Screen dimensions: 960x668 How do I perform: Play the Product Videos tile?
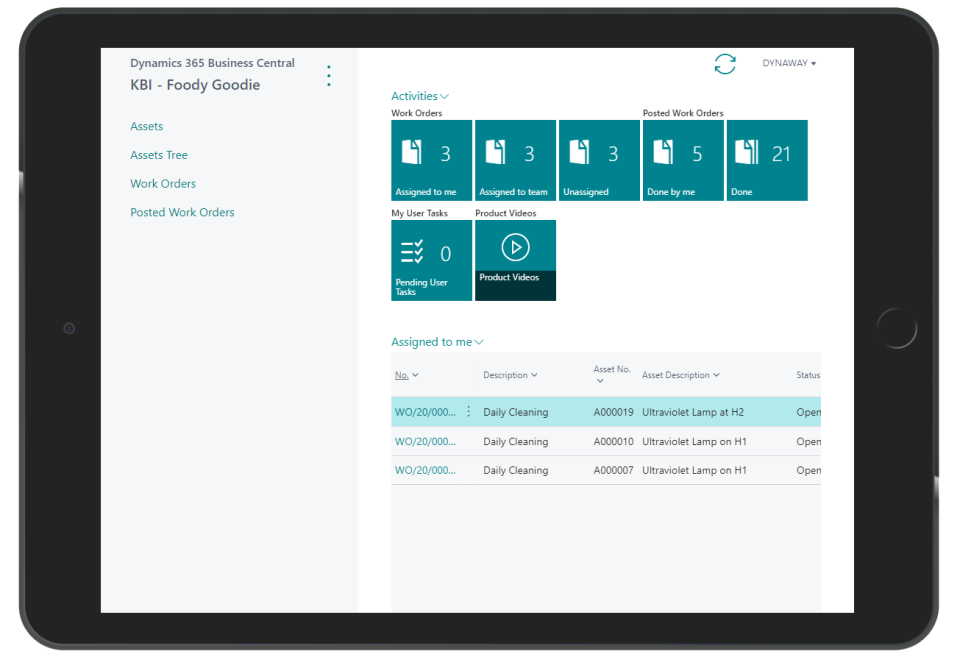pos(515,247)
